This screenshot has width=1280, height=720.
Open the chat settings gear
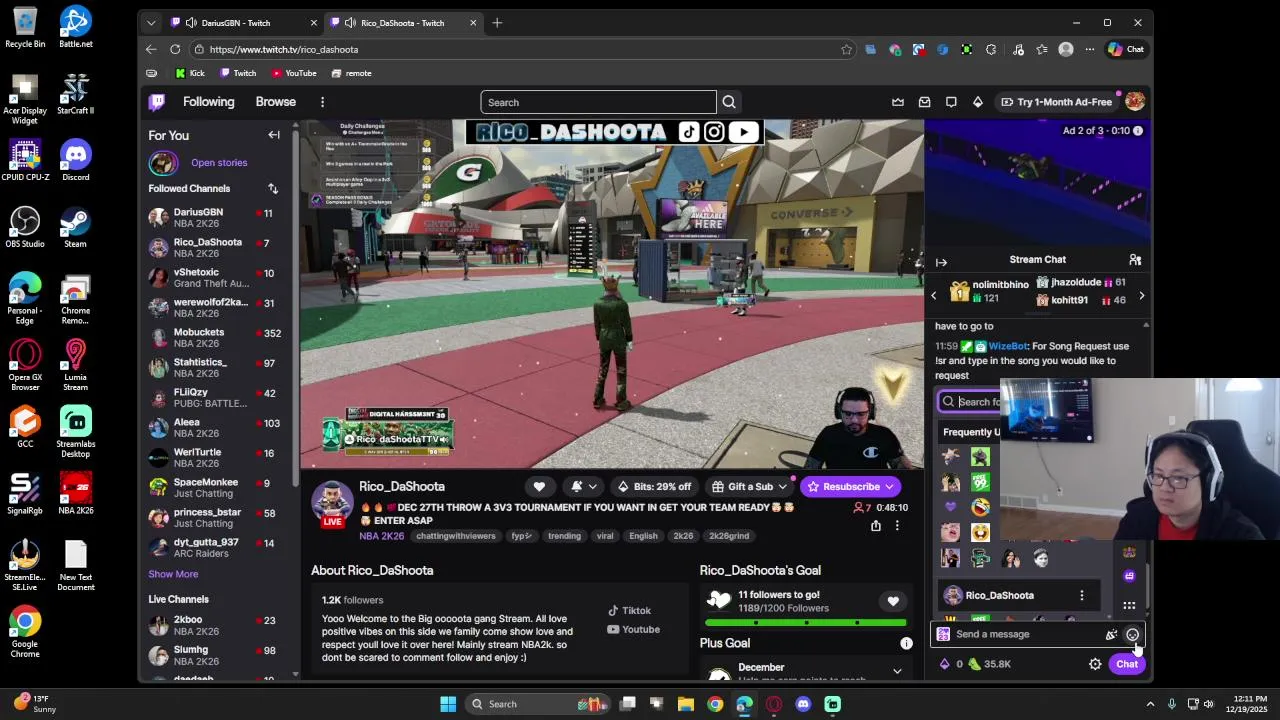[x=1095, y=664]
